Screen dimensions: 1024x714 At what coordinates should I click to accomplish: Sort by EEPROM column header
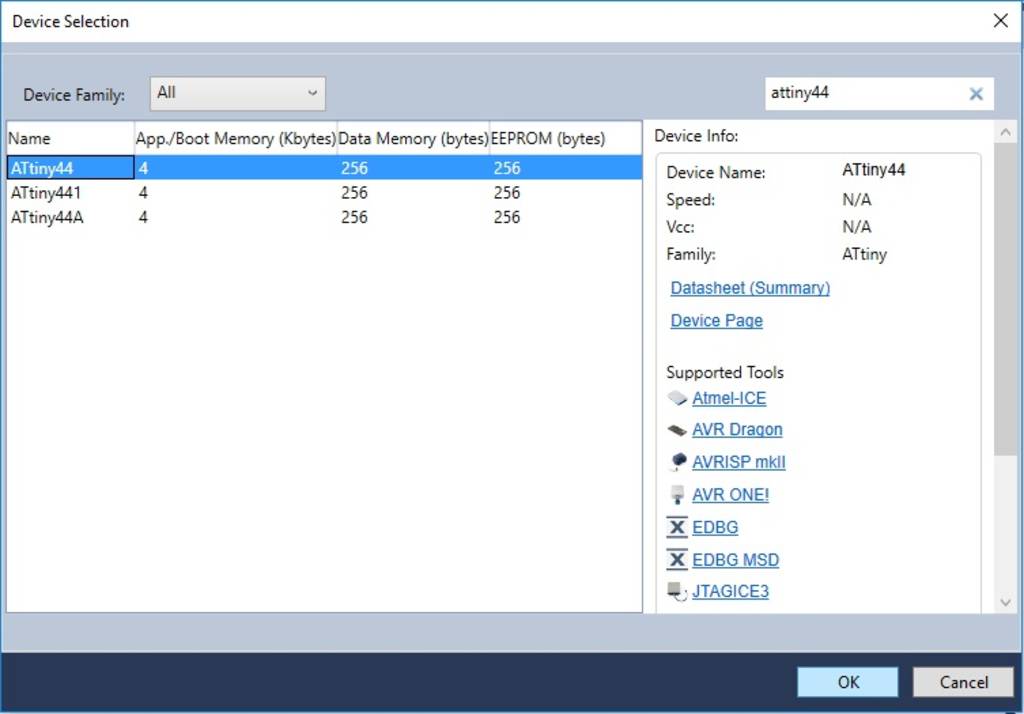(565, 138)
